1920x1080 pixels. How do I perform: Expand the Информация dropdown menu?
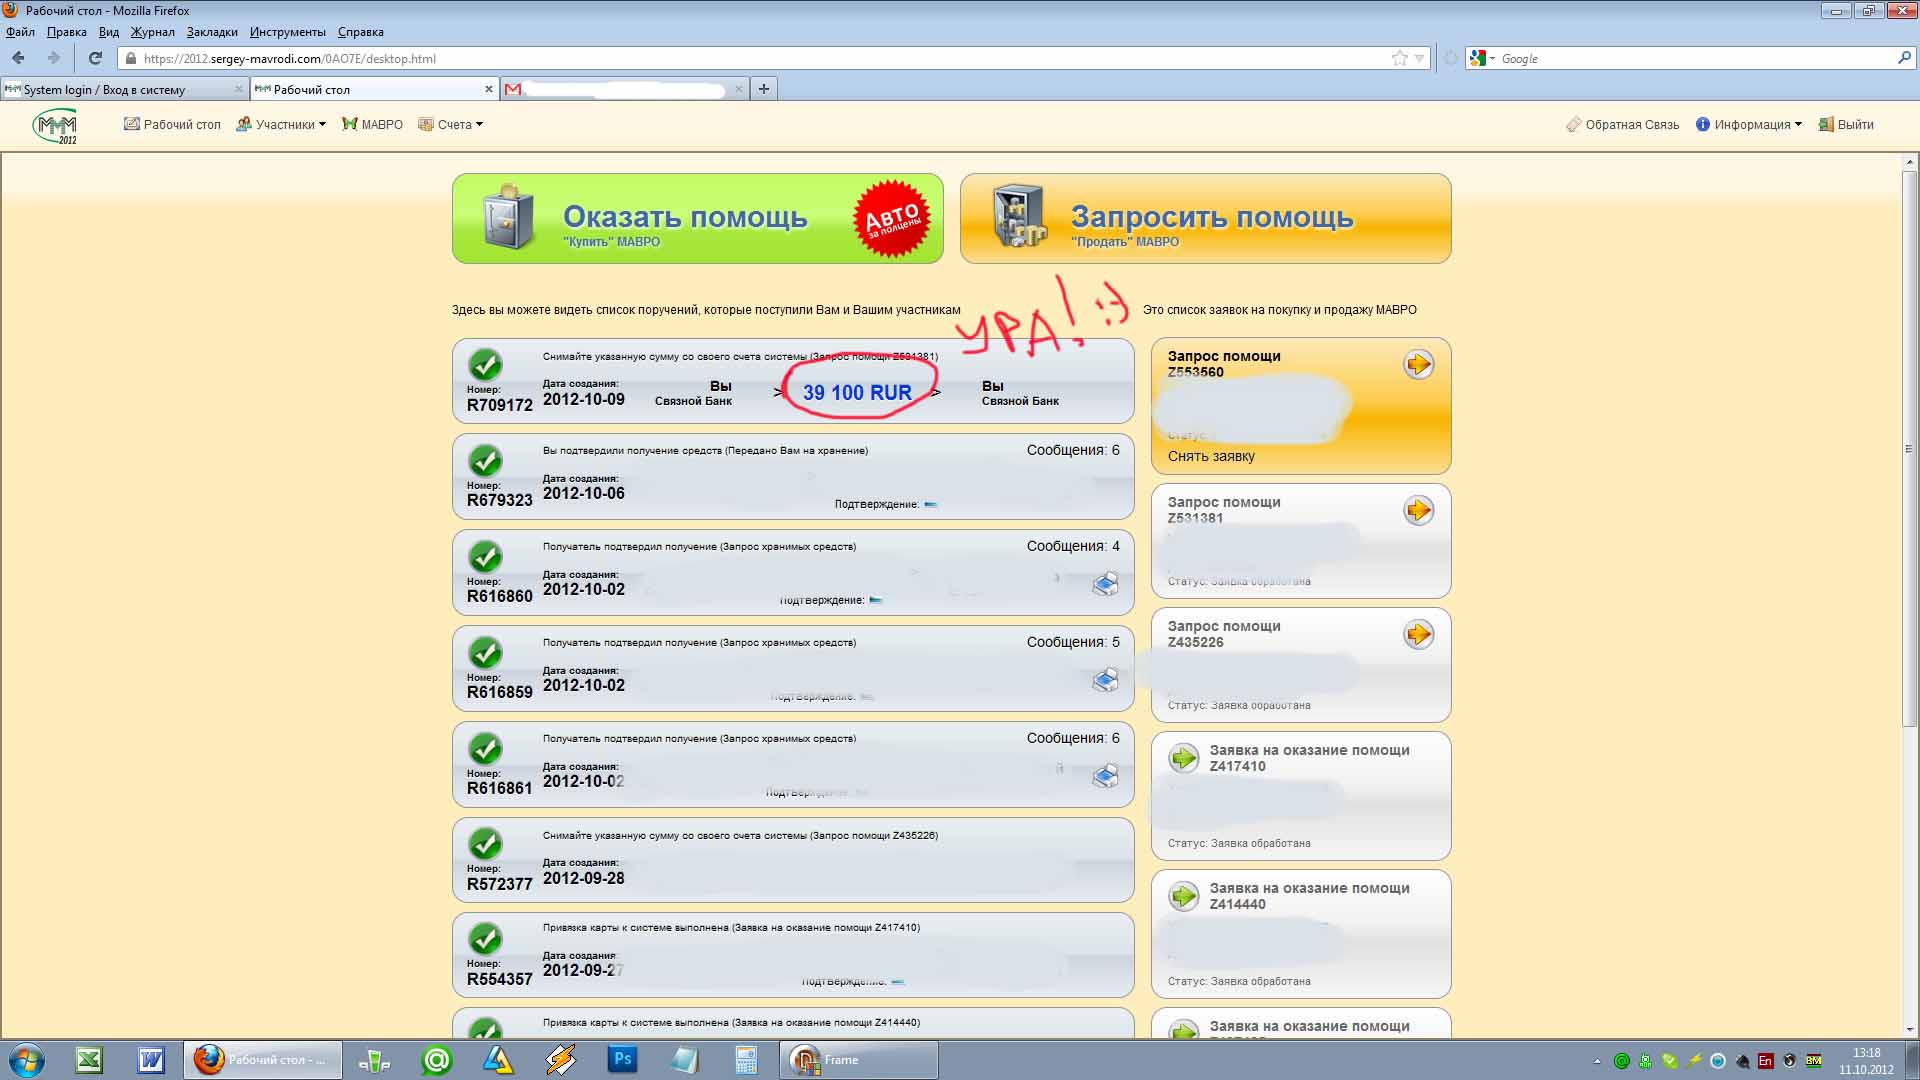click(1749, 125)
